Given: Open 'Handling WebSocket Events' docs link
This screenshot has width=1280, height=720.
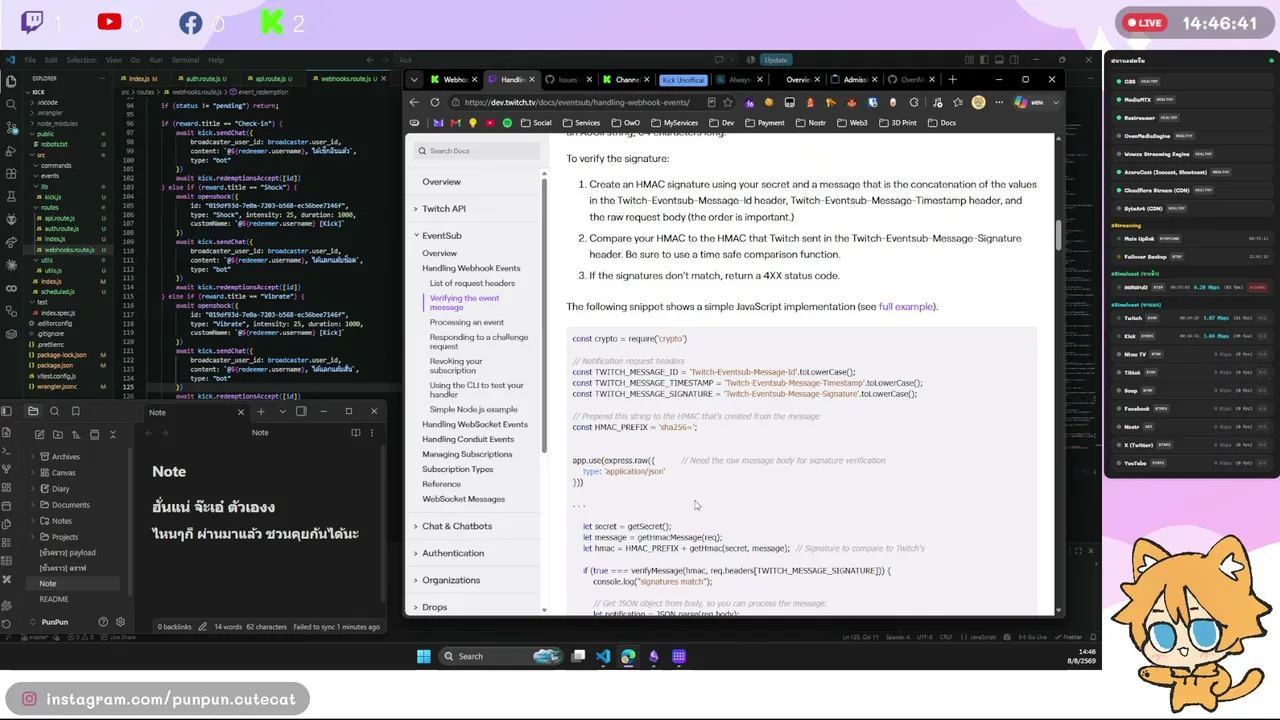Looking at the screenshot, I should (475, 424).
